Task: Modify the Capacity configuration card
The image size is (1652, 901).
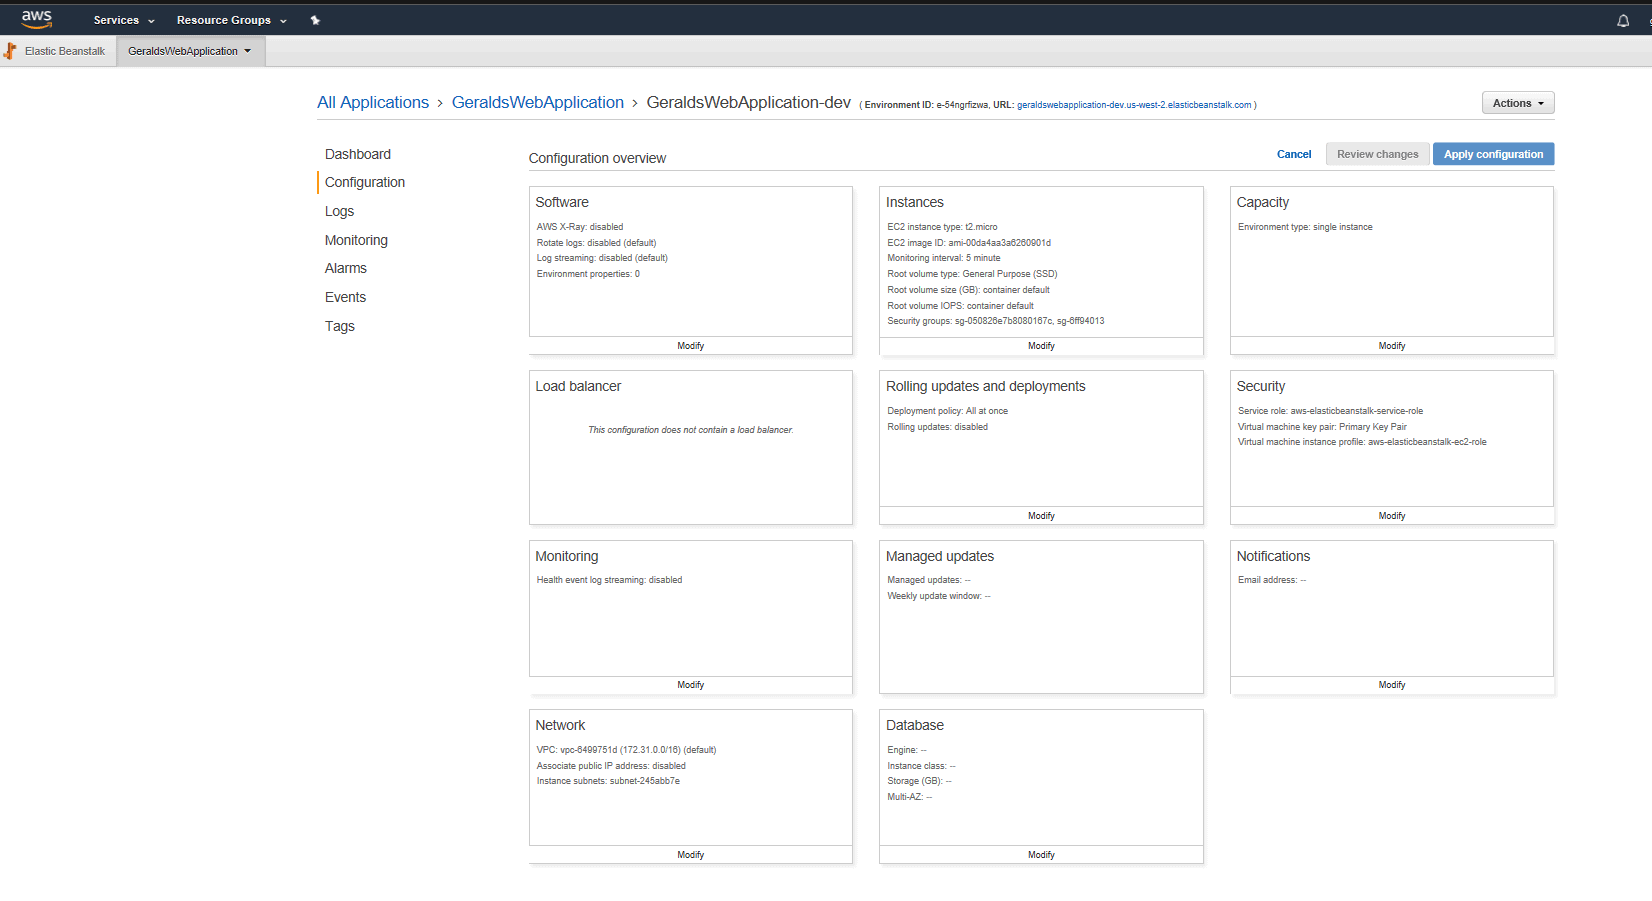Action: [1392, 346]
